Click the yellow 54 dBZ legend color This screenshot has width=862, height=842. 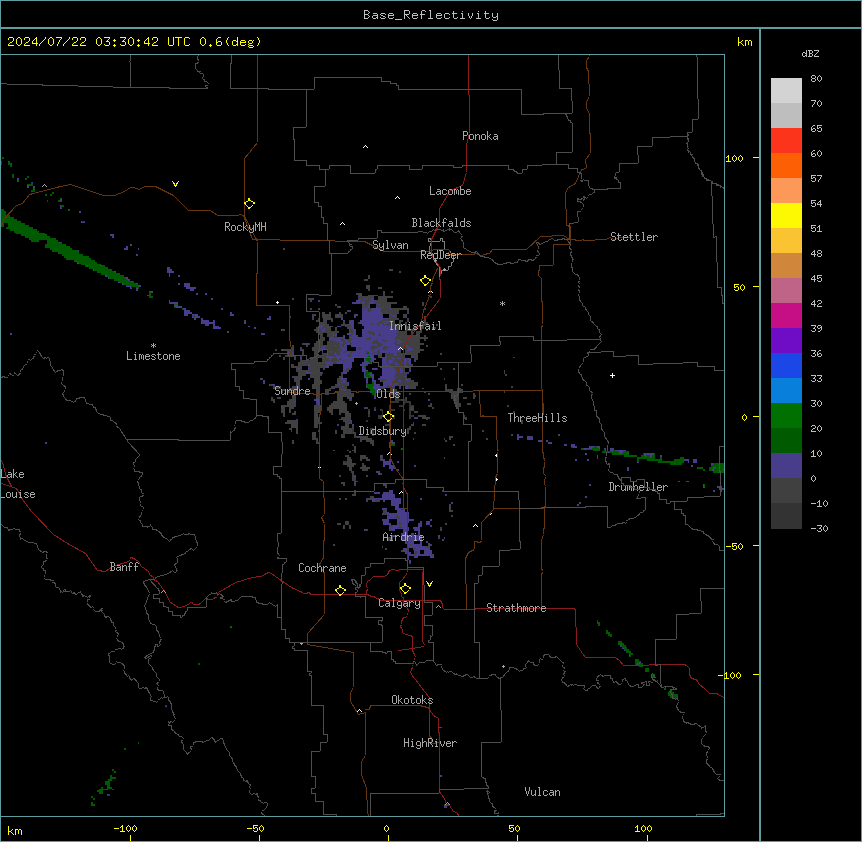786,215
